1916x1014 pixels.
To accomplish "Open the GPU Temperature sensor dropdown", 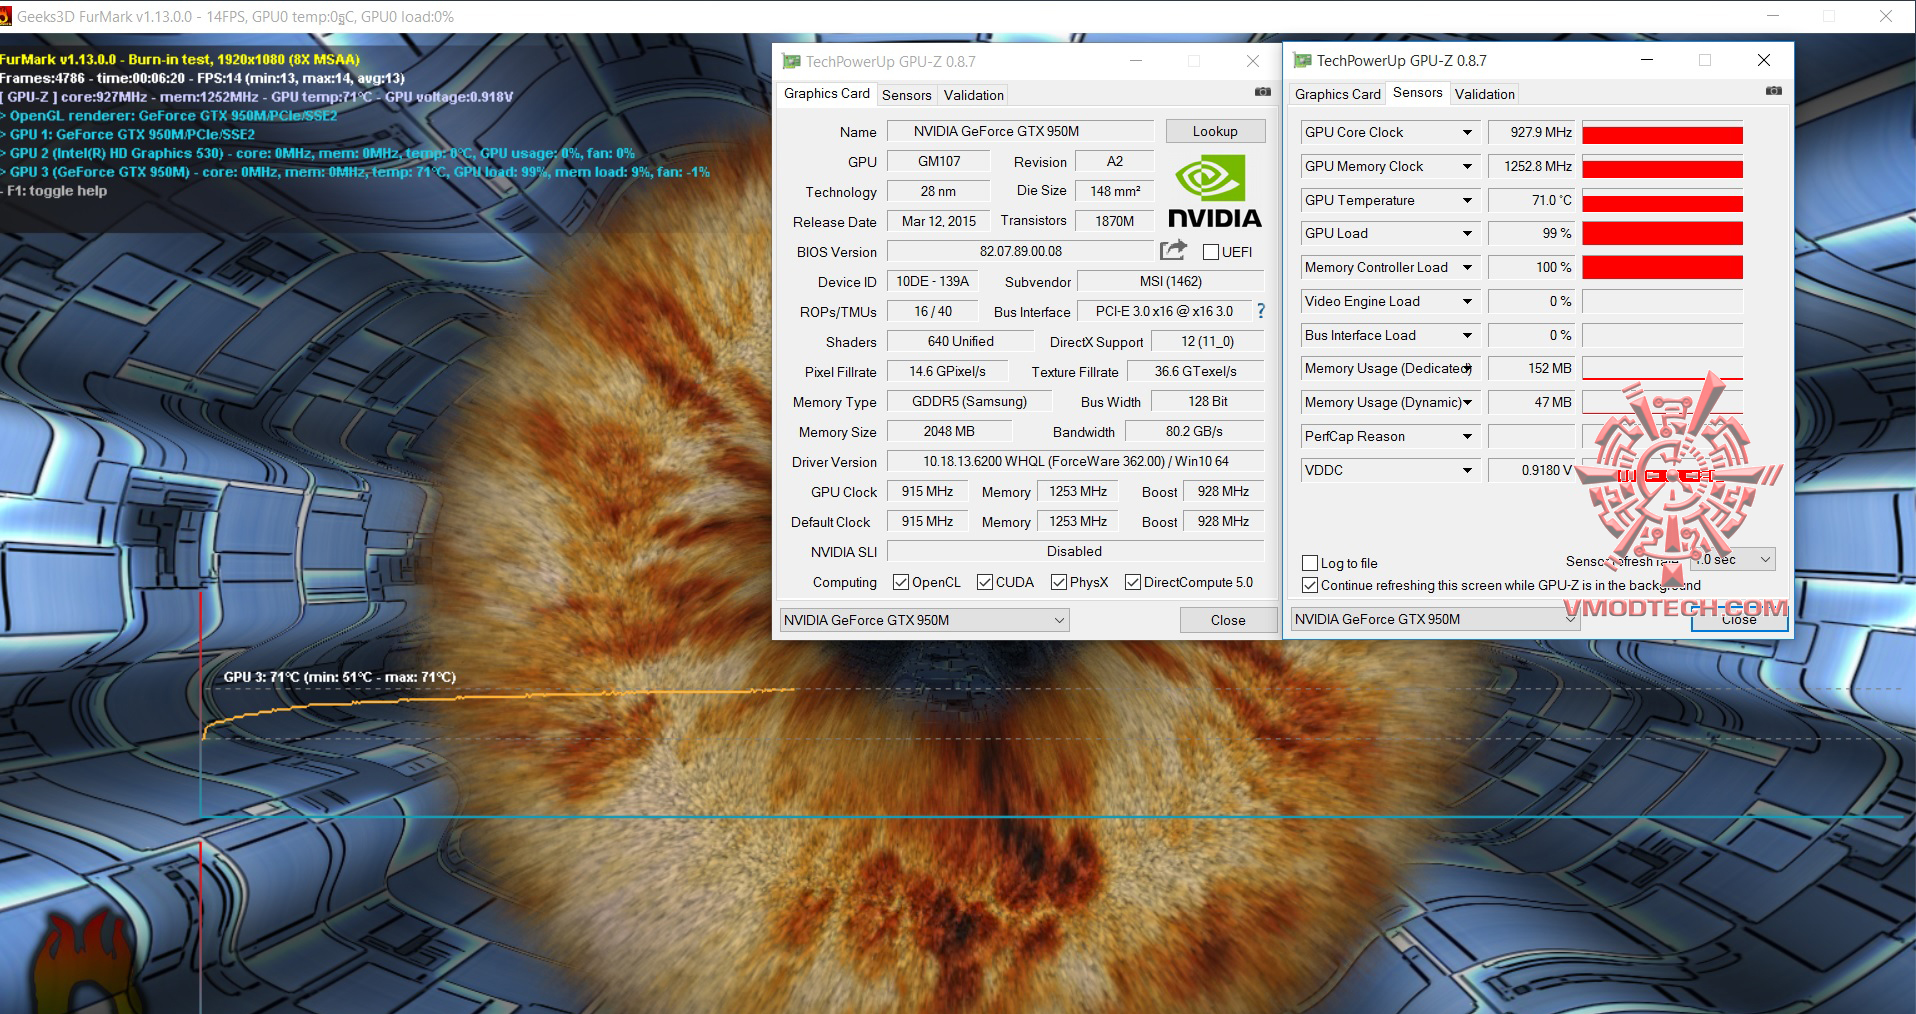I will 1467,200.
